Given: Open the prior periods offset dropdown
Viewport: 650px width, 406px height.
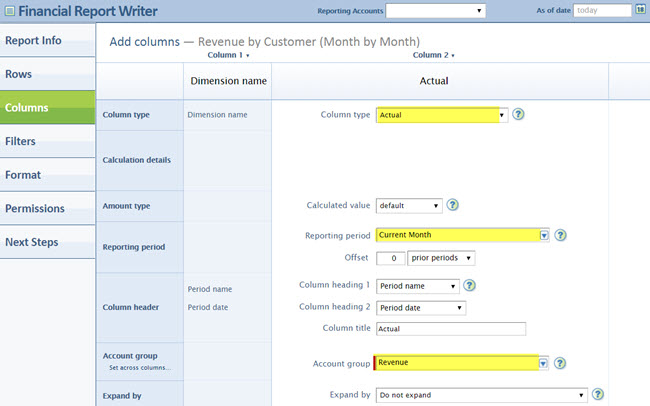Looking at the screenshot, I should point(442,258).
